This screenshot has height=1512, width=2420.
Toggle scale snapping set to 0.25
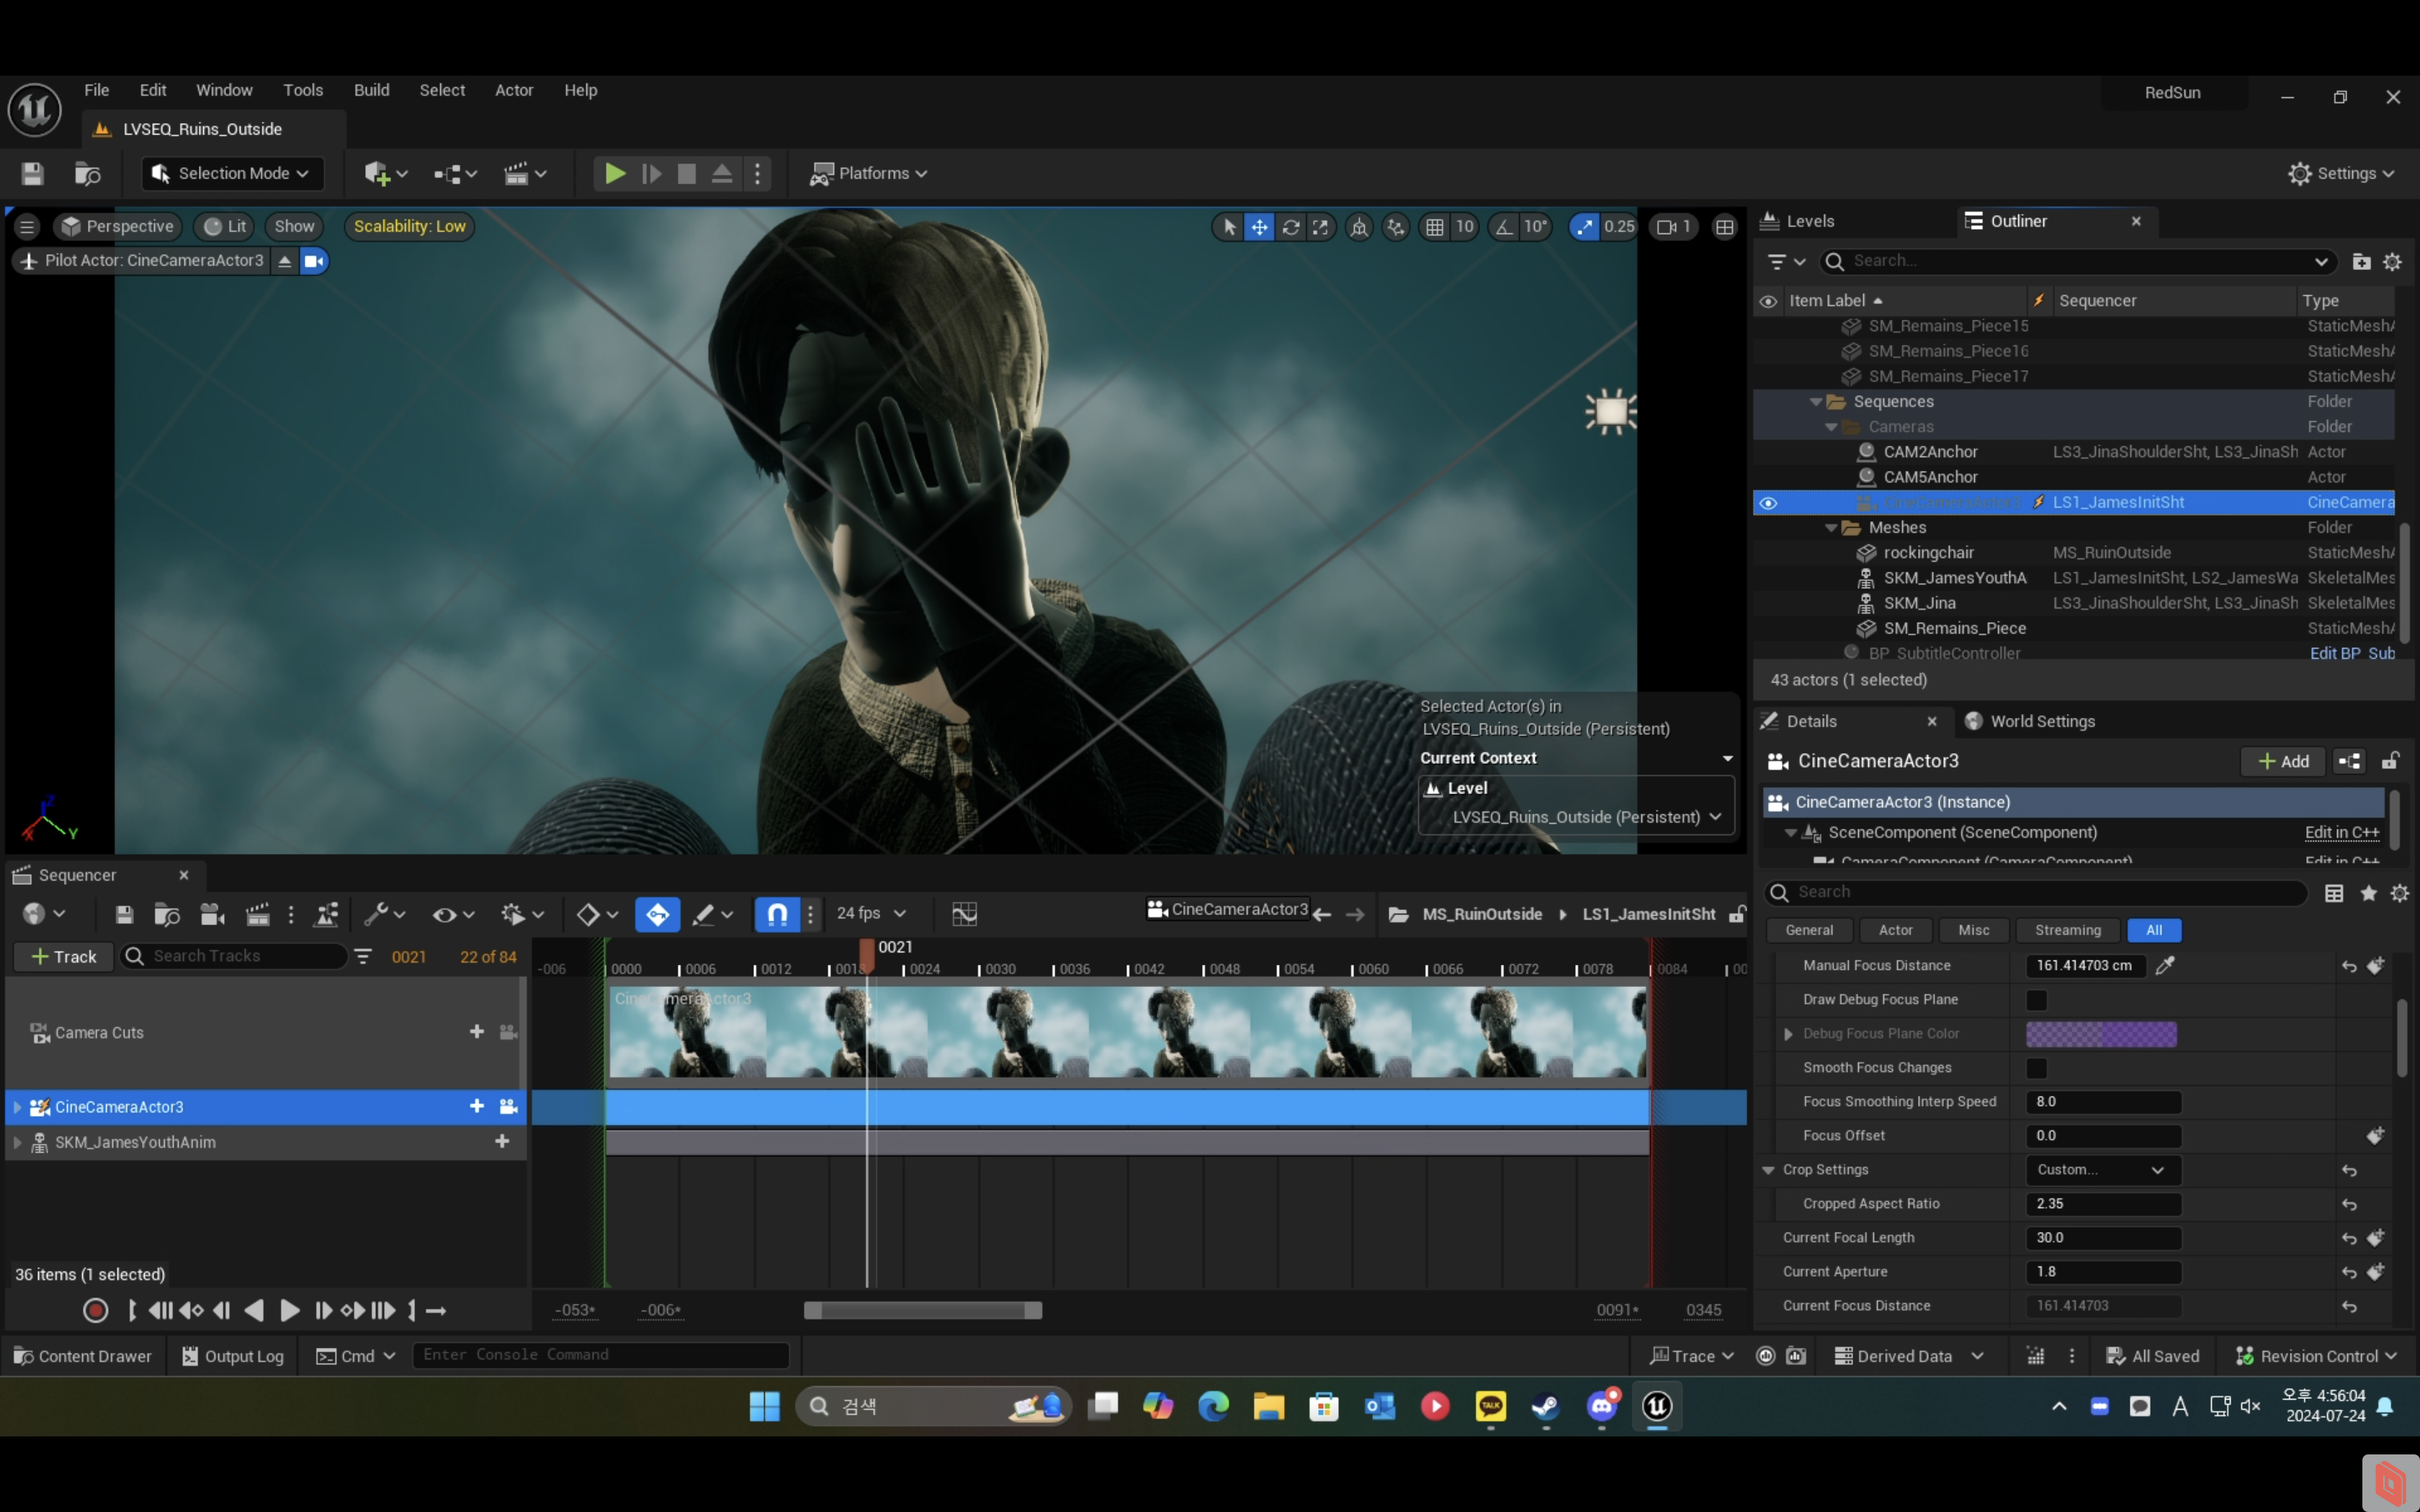[1584, 227]
